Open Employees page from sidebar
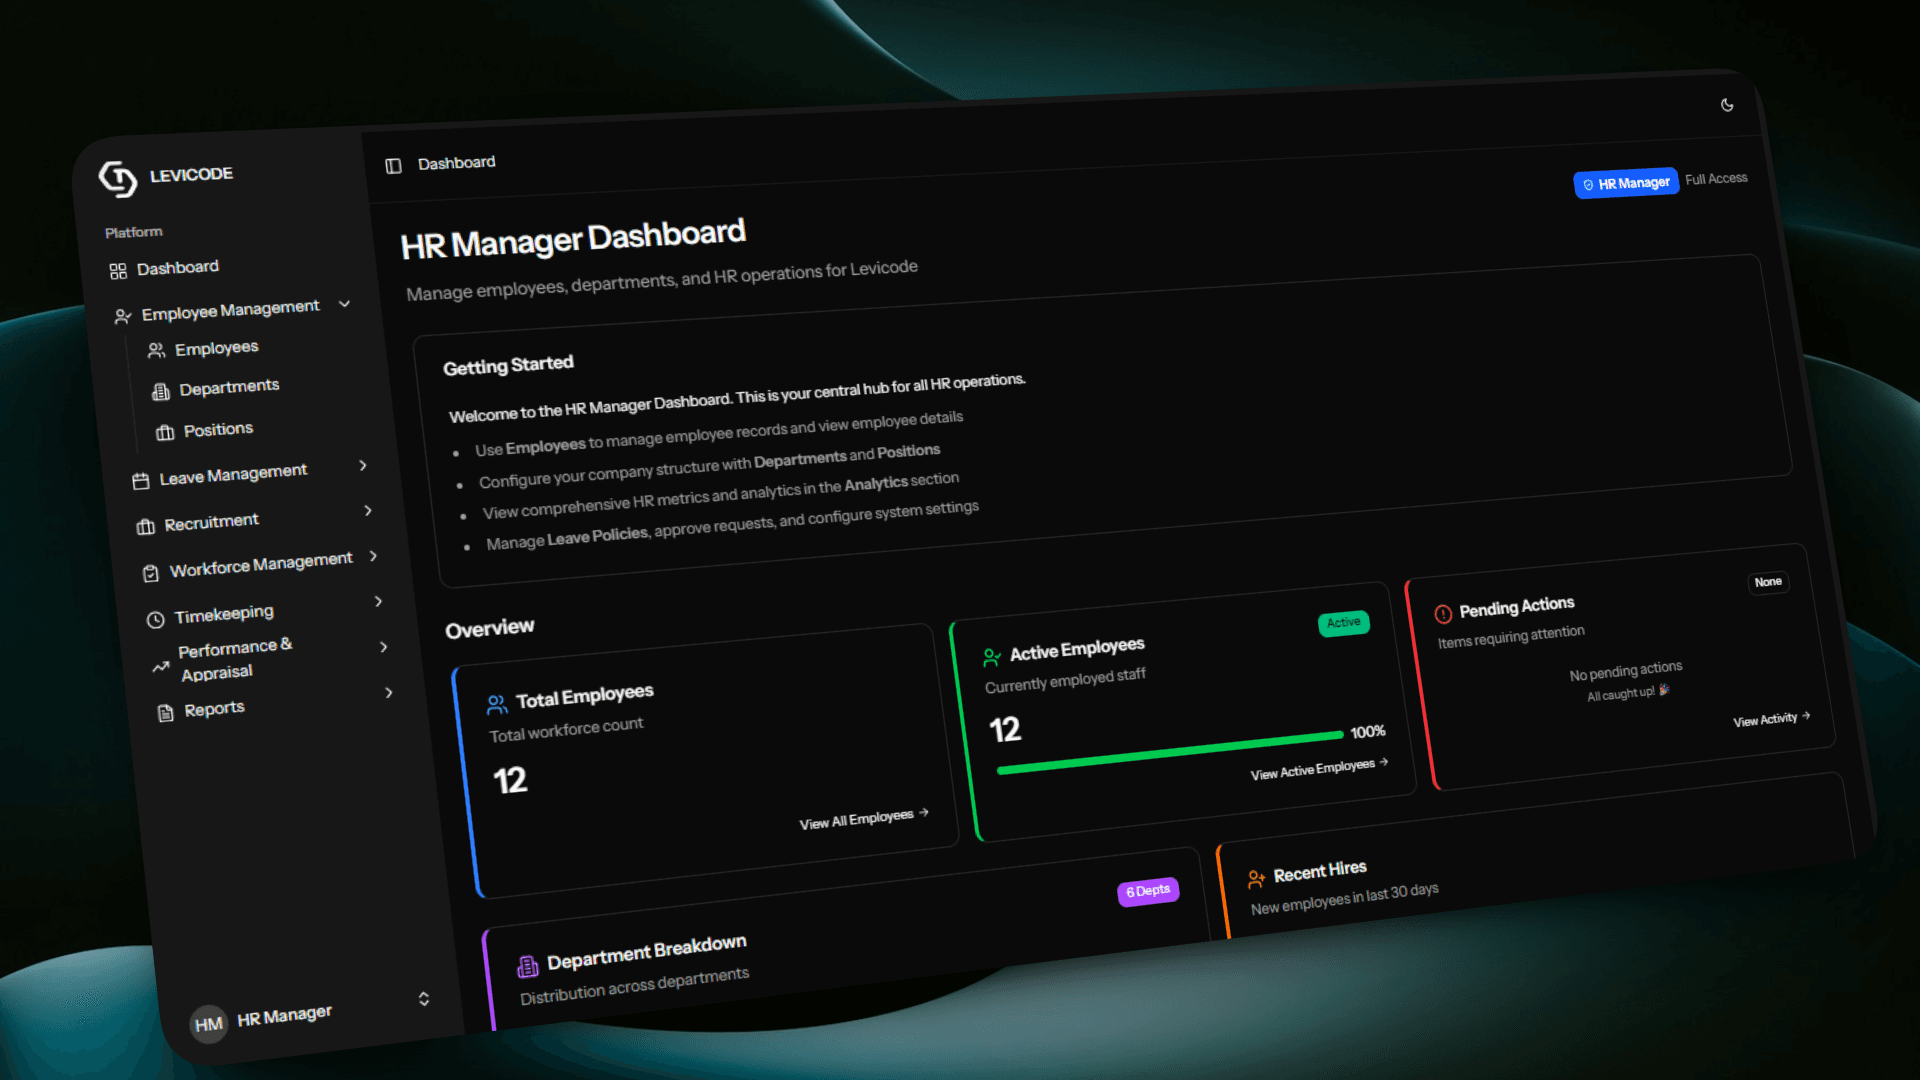 [216, 348]
